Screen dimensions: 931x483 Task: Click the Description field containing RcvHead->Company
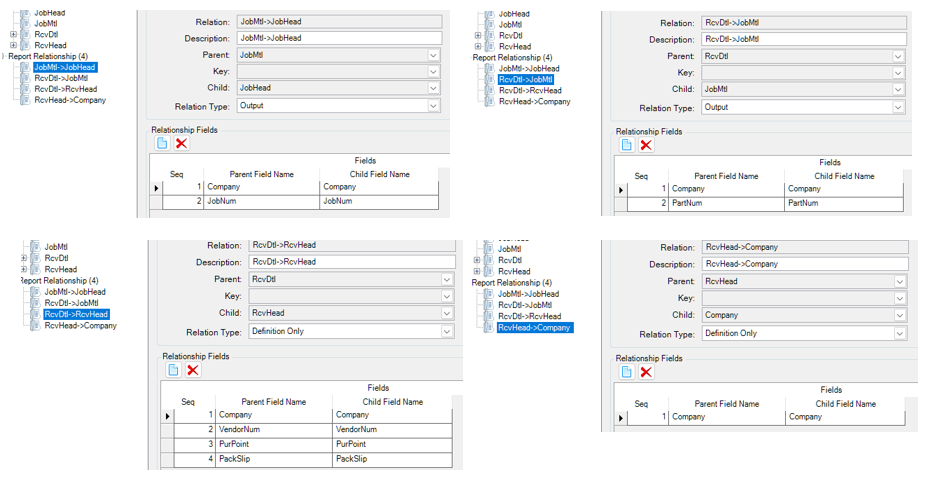coord(805,264)
